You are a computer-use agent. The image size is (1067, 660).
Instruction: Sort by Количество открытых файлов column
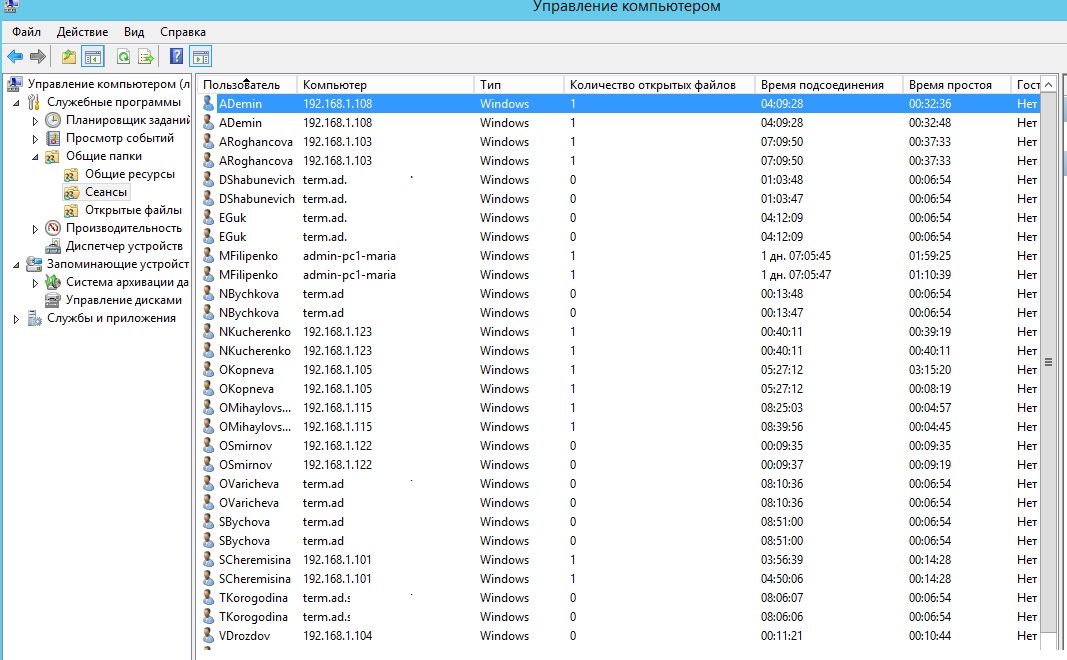652,85
